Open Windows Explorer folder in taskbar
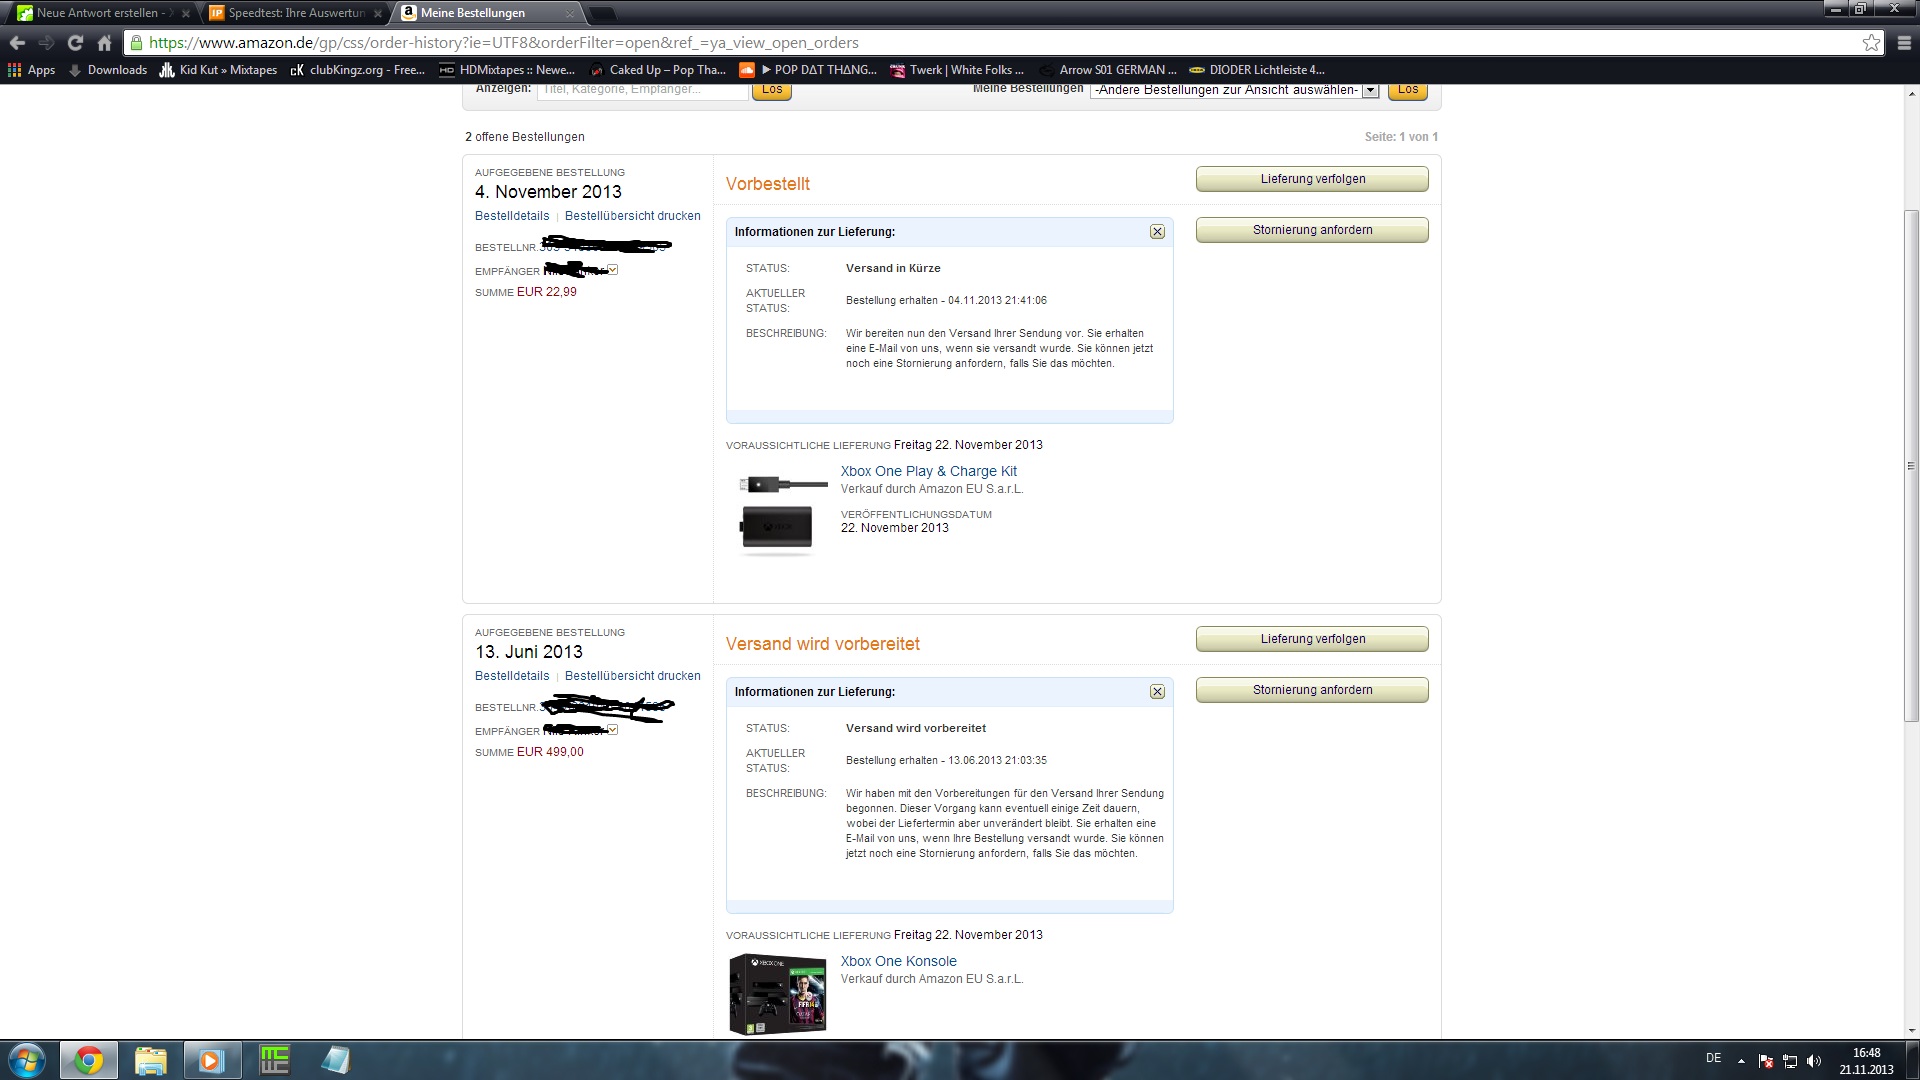 tap(150, 1060)
